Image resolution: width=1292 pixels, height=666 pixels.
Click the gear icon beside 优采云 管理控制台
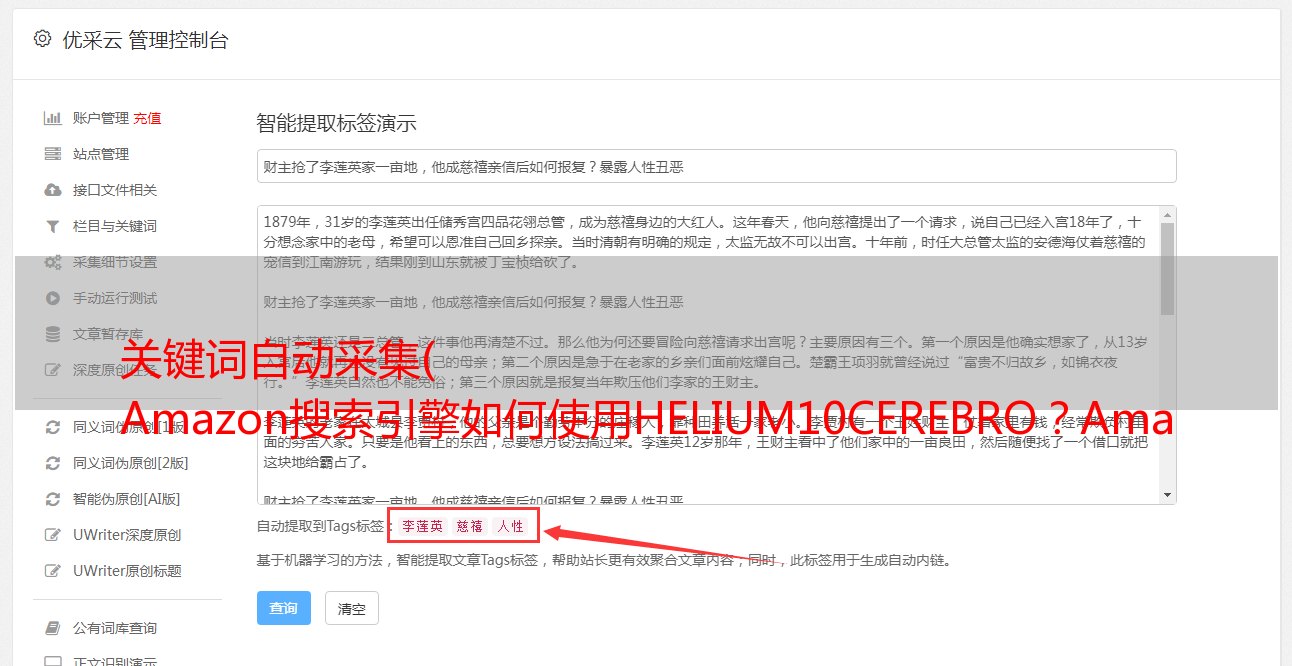tap(42, 39)
